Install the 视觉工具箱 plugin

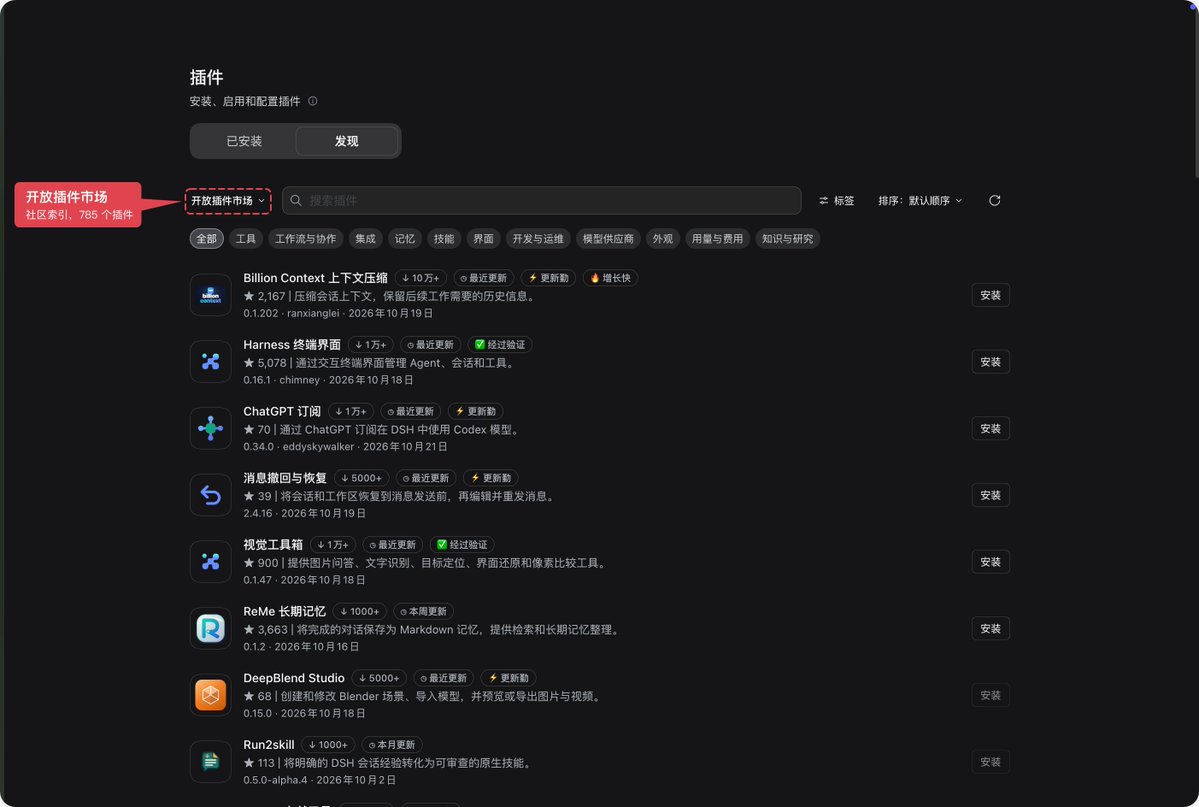click(x=990, y=562)
